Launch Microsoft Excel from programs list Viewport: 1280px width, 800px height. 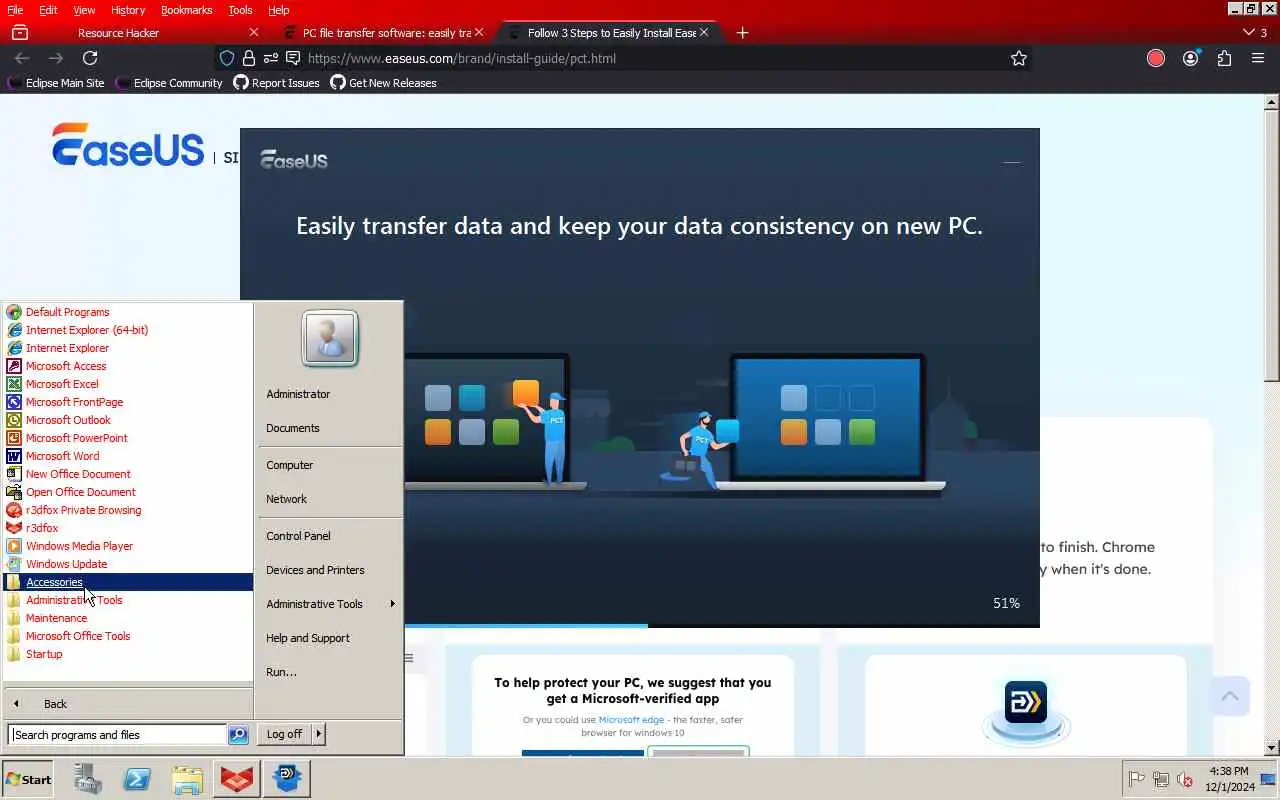[x=62, y=384]
